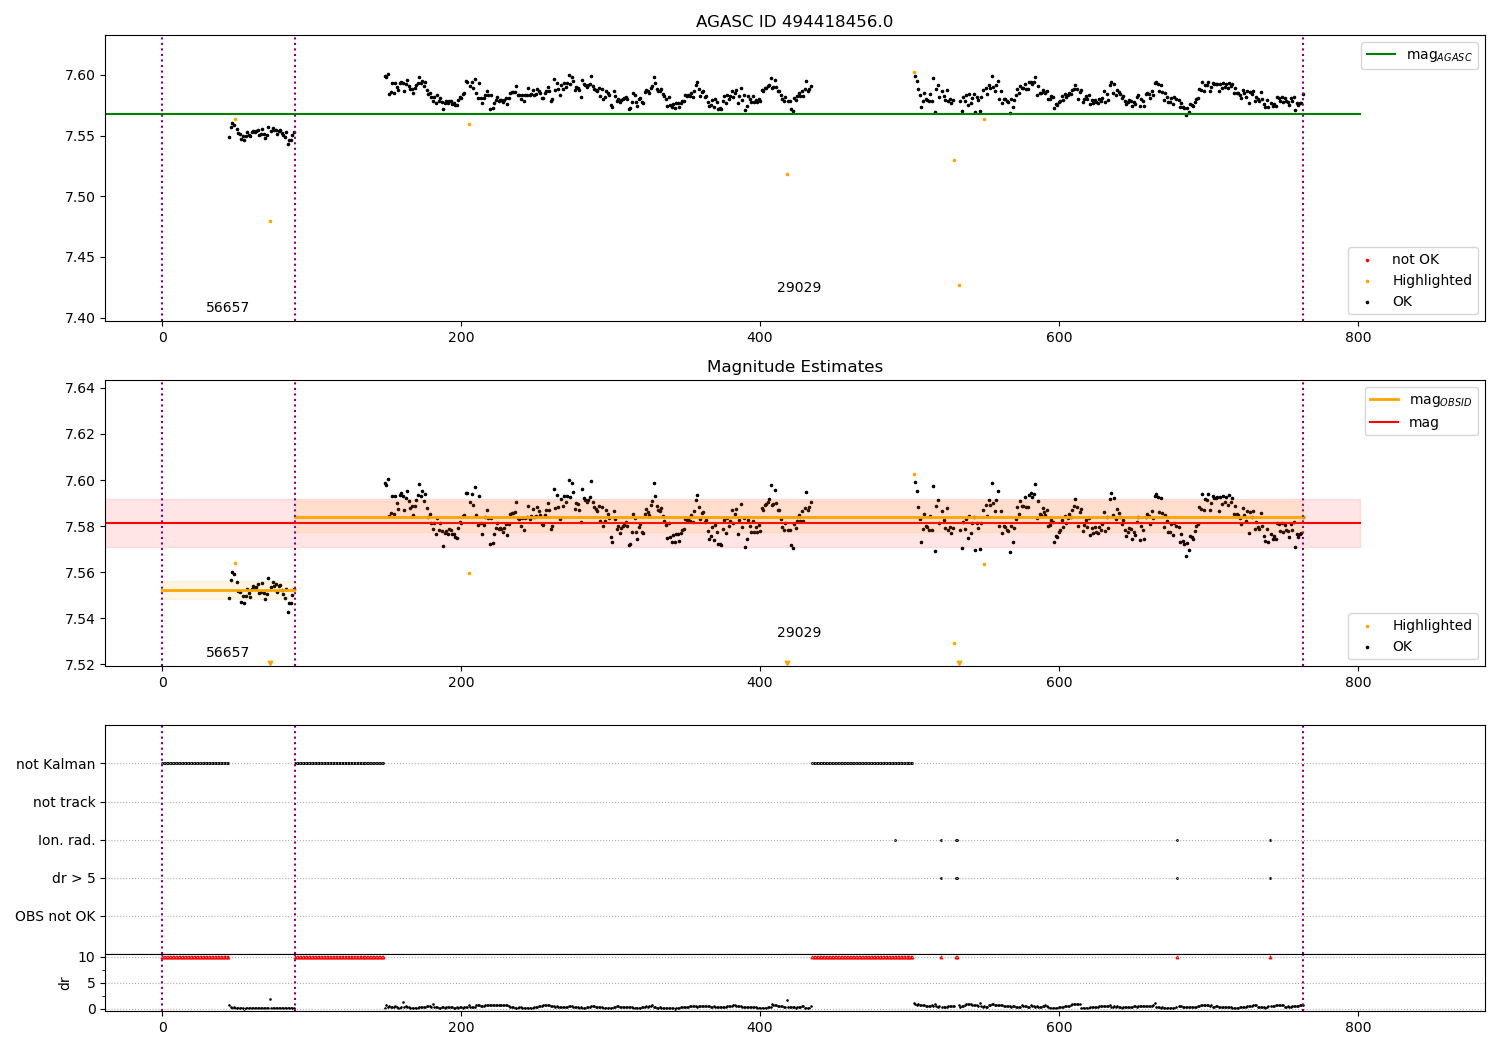The width and height of the screenshot is (1500, 1050).
Task: Click the 800 x-axis tick in the middle plot
Action: pyautogui.click(x=1358, y=683)
